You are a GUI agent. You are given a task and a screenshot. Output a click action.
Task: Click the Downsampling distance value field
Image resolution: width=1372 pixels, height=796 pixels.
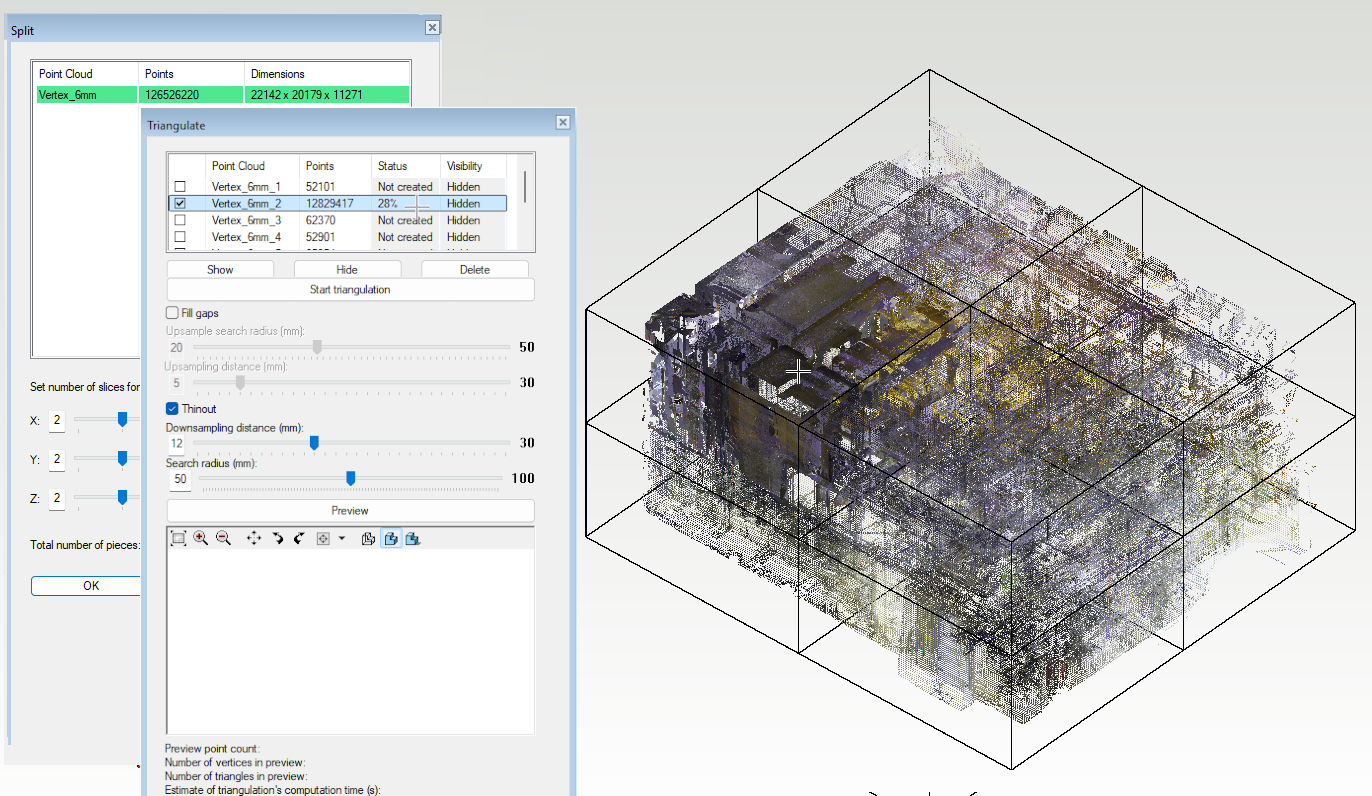coord(177,443)
